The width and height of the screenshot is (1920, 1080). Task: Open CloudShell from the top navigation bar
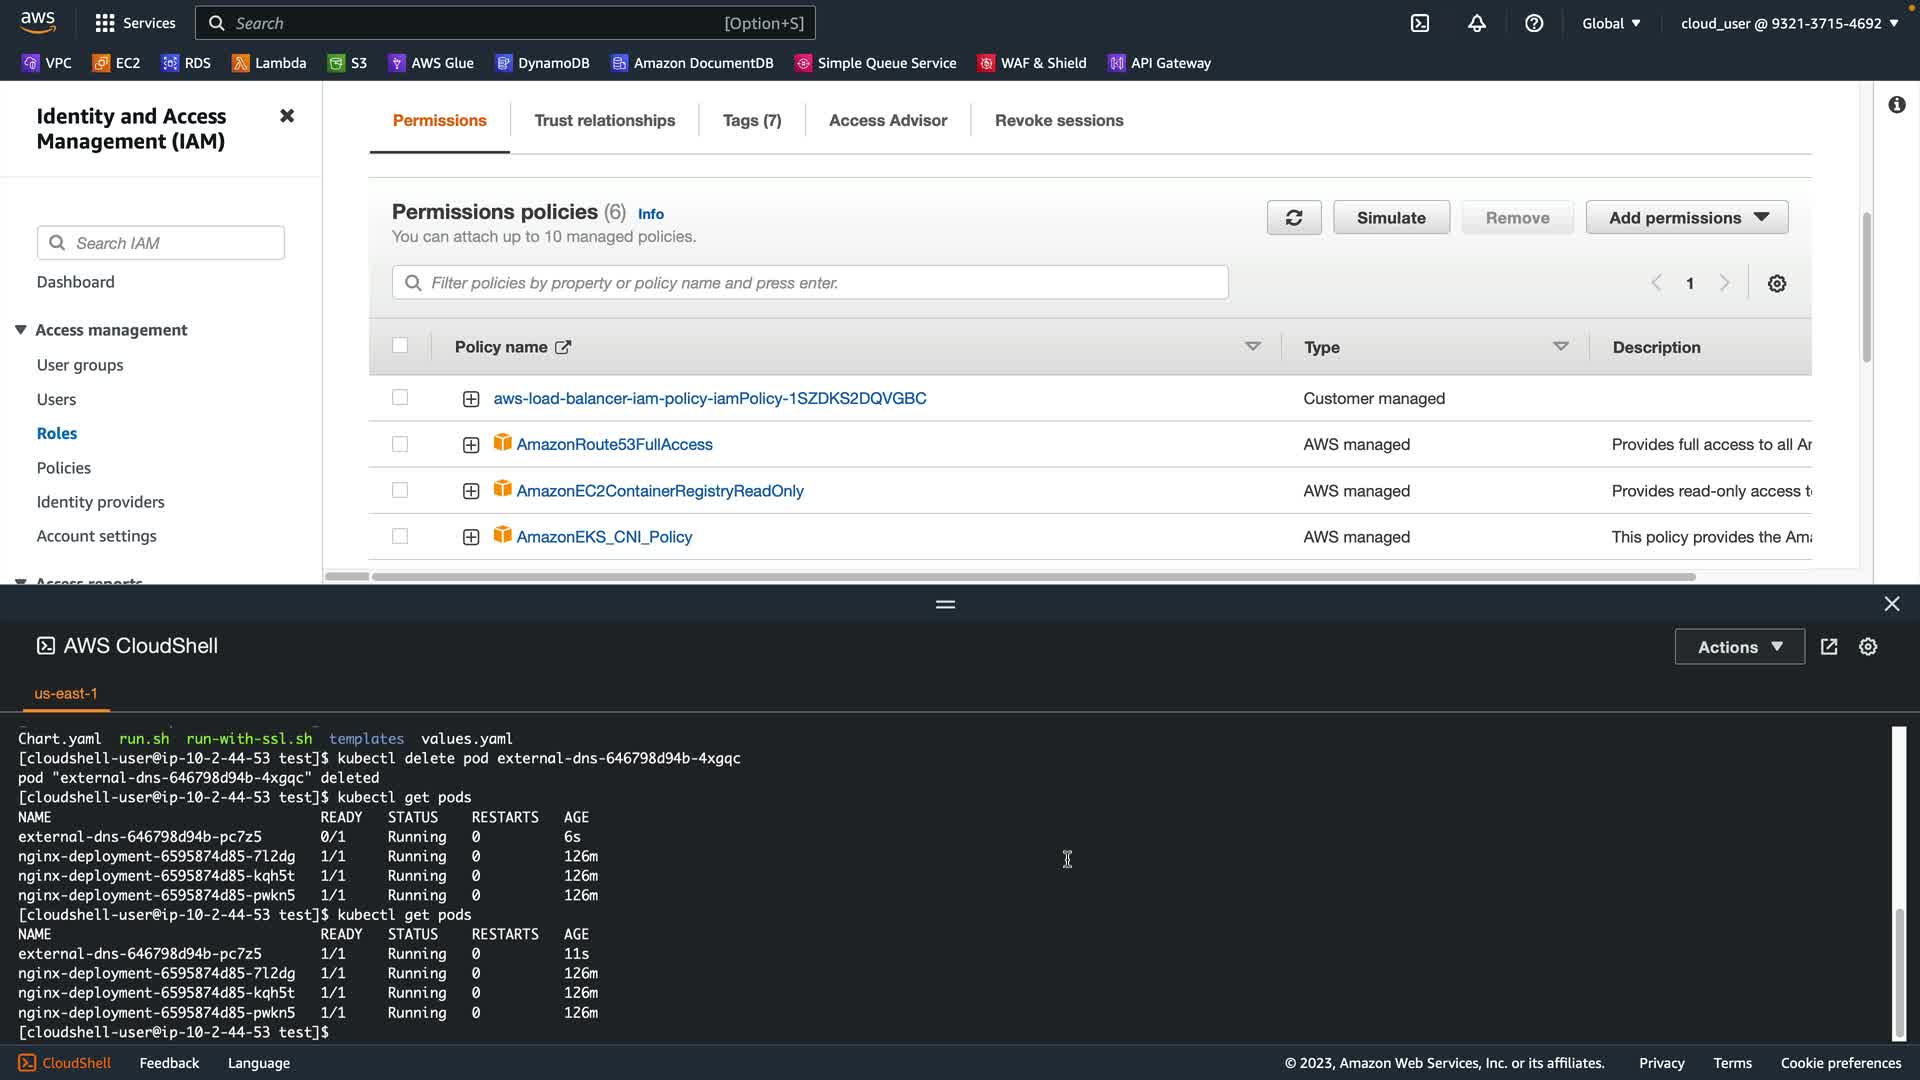[x=1420, y=23]
